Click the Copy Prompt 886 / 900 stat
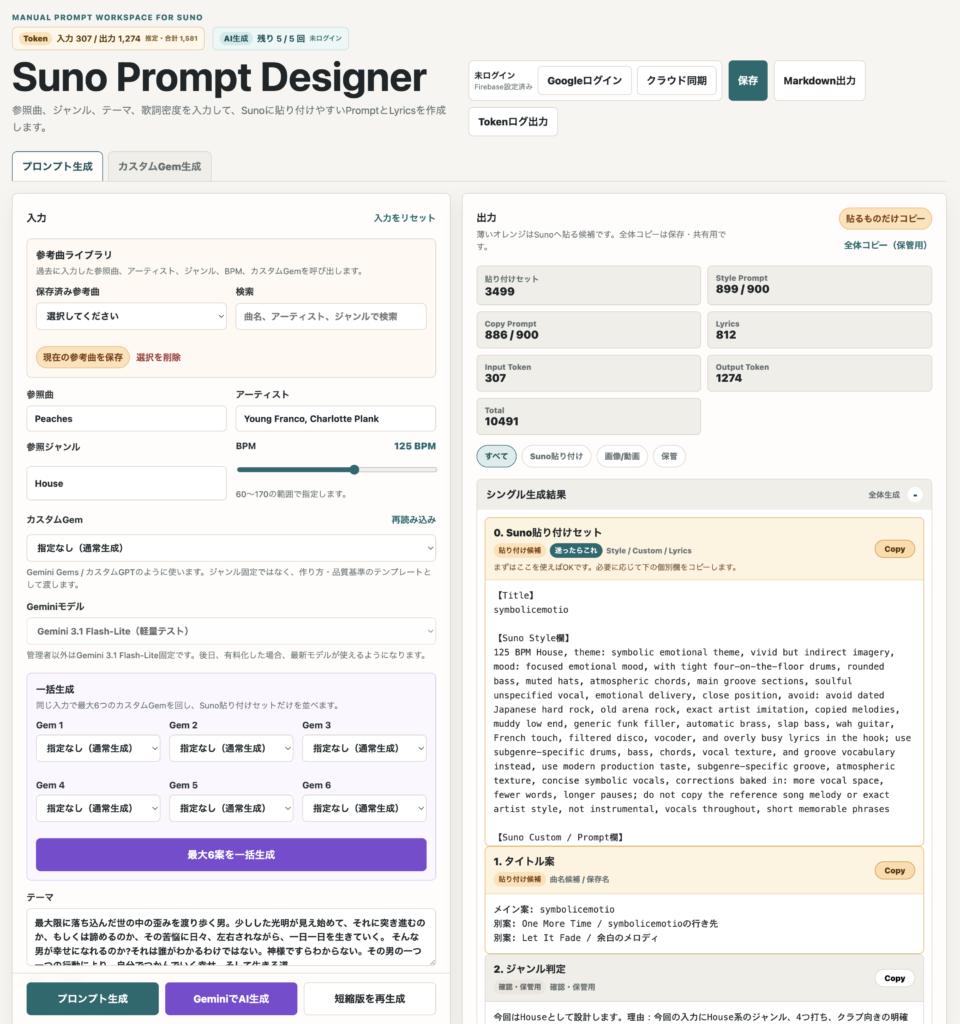 (x=588, y=330)
